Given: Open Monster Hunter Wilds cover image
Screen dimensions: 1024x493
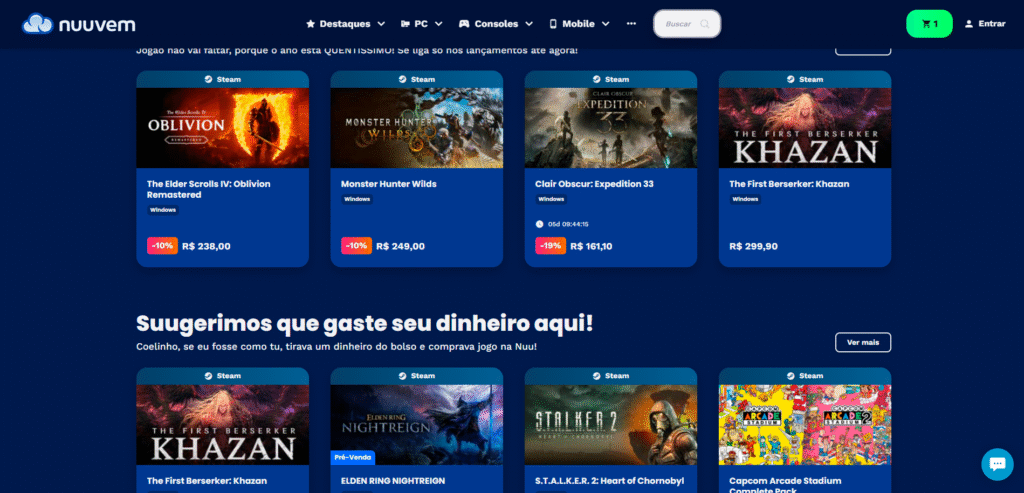Looking at the screenshot, I should [x=417, y=128].
